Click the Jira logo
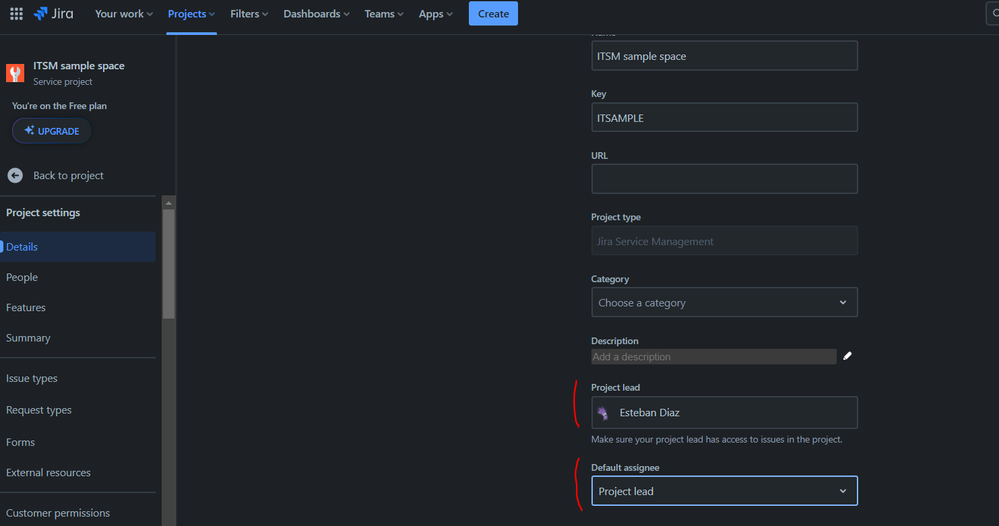Screen dimensions: 999x526 coord(54,13)
